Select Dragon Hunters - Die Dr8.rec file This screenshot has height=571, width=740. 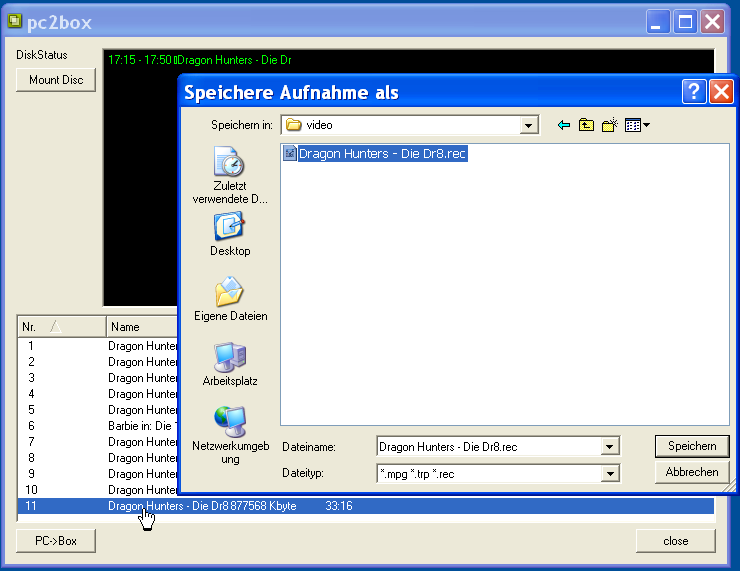tap(375, 154)
